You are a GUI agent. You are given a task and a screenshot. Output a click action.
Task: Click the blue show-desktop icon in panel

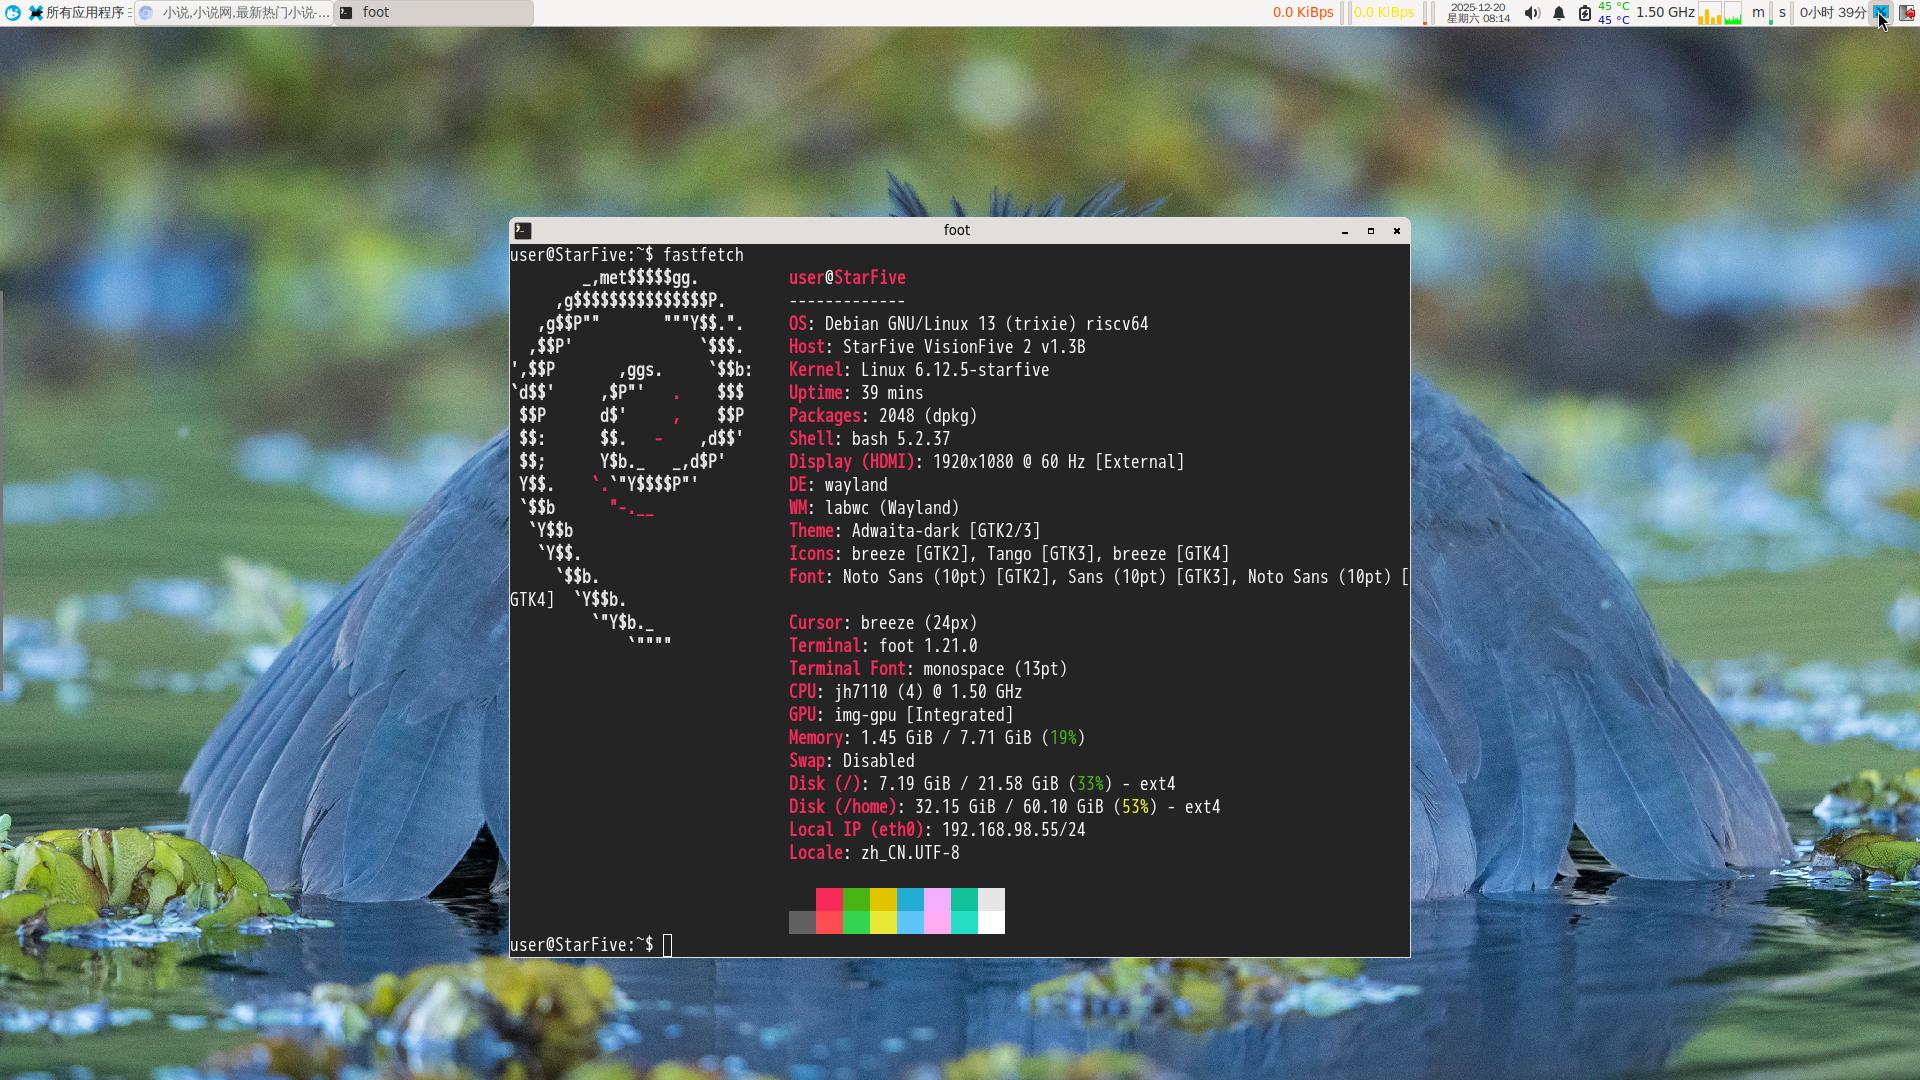click(x=1880, y=13)
